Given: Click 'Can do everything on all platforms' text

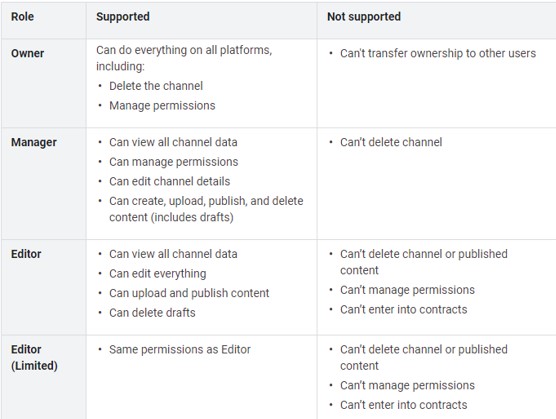Looking at the screenshot, I should coord(184,50).
